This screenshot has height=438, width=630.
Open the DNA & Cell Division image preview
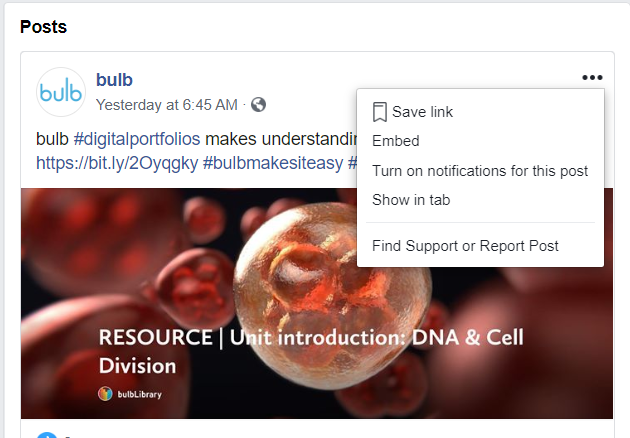coord(317,303)
